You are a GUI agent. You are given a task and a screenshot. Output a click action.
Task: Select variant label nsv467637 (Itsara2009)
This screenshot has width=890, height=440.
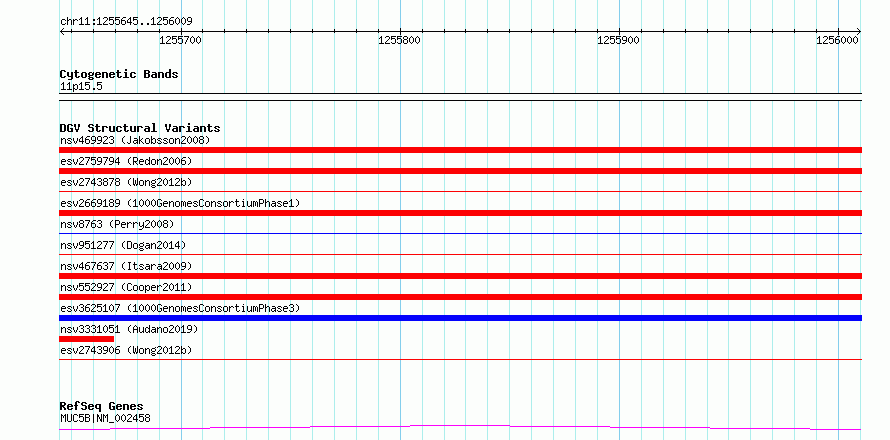coord(126,266)
